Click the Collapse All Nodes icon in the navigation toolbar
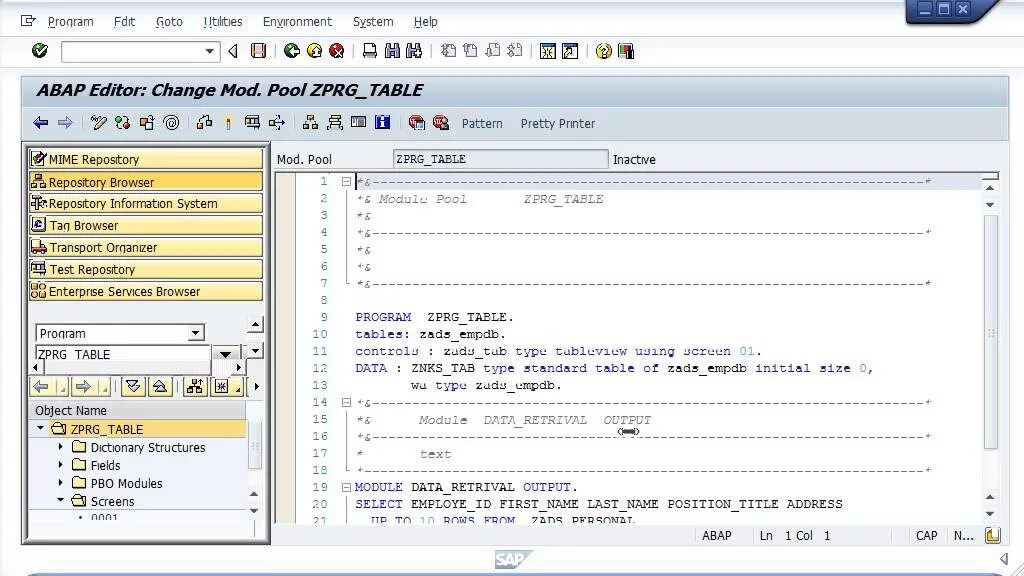 click(160, 387)
